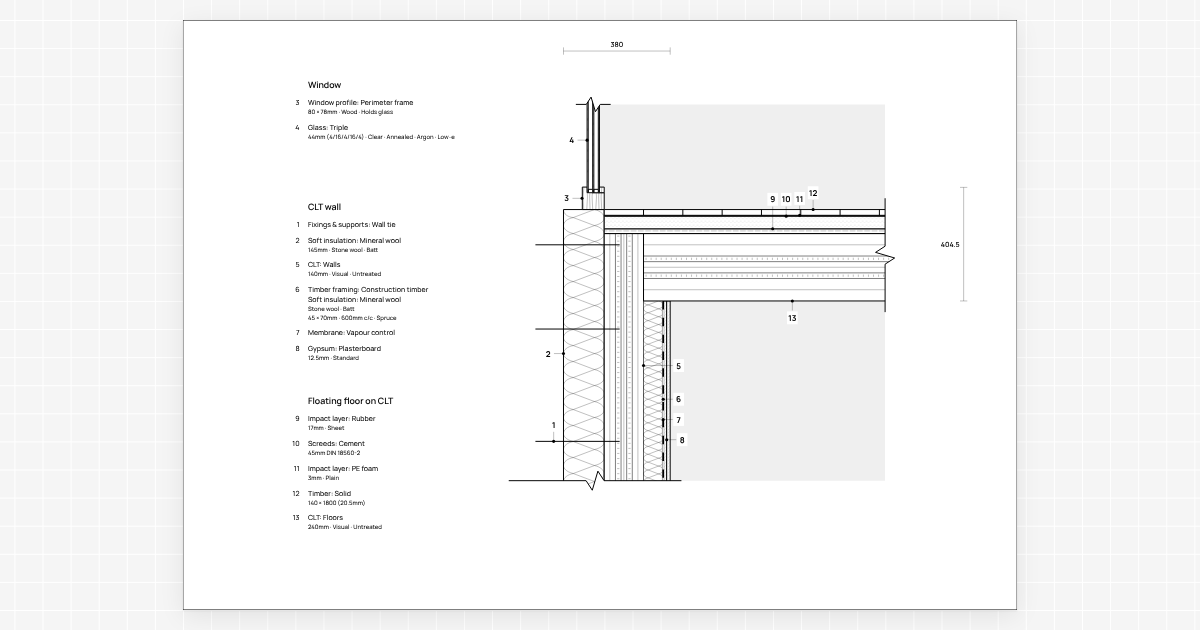Click the "Gypsum: Plasterboard" legend entry
Screen dimensions: 1200x630
344,349
